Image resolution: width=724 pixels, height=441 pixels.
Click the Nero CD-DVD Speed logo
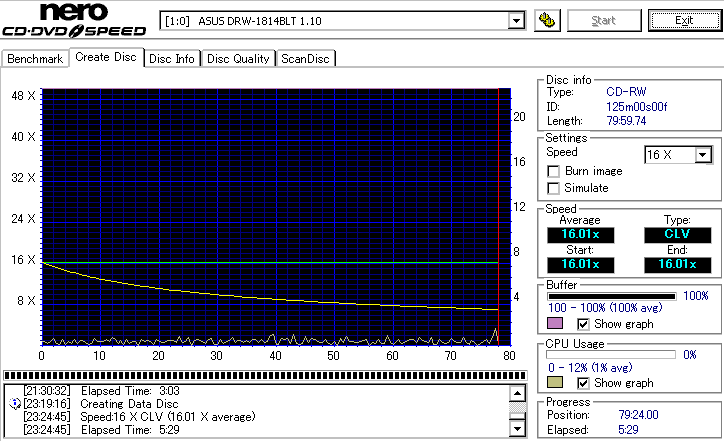pyautogui.click(x=75, y=22)
